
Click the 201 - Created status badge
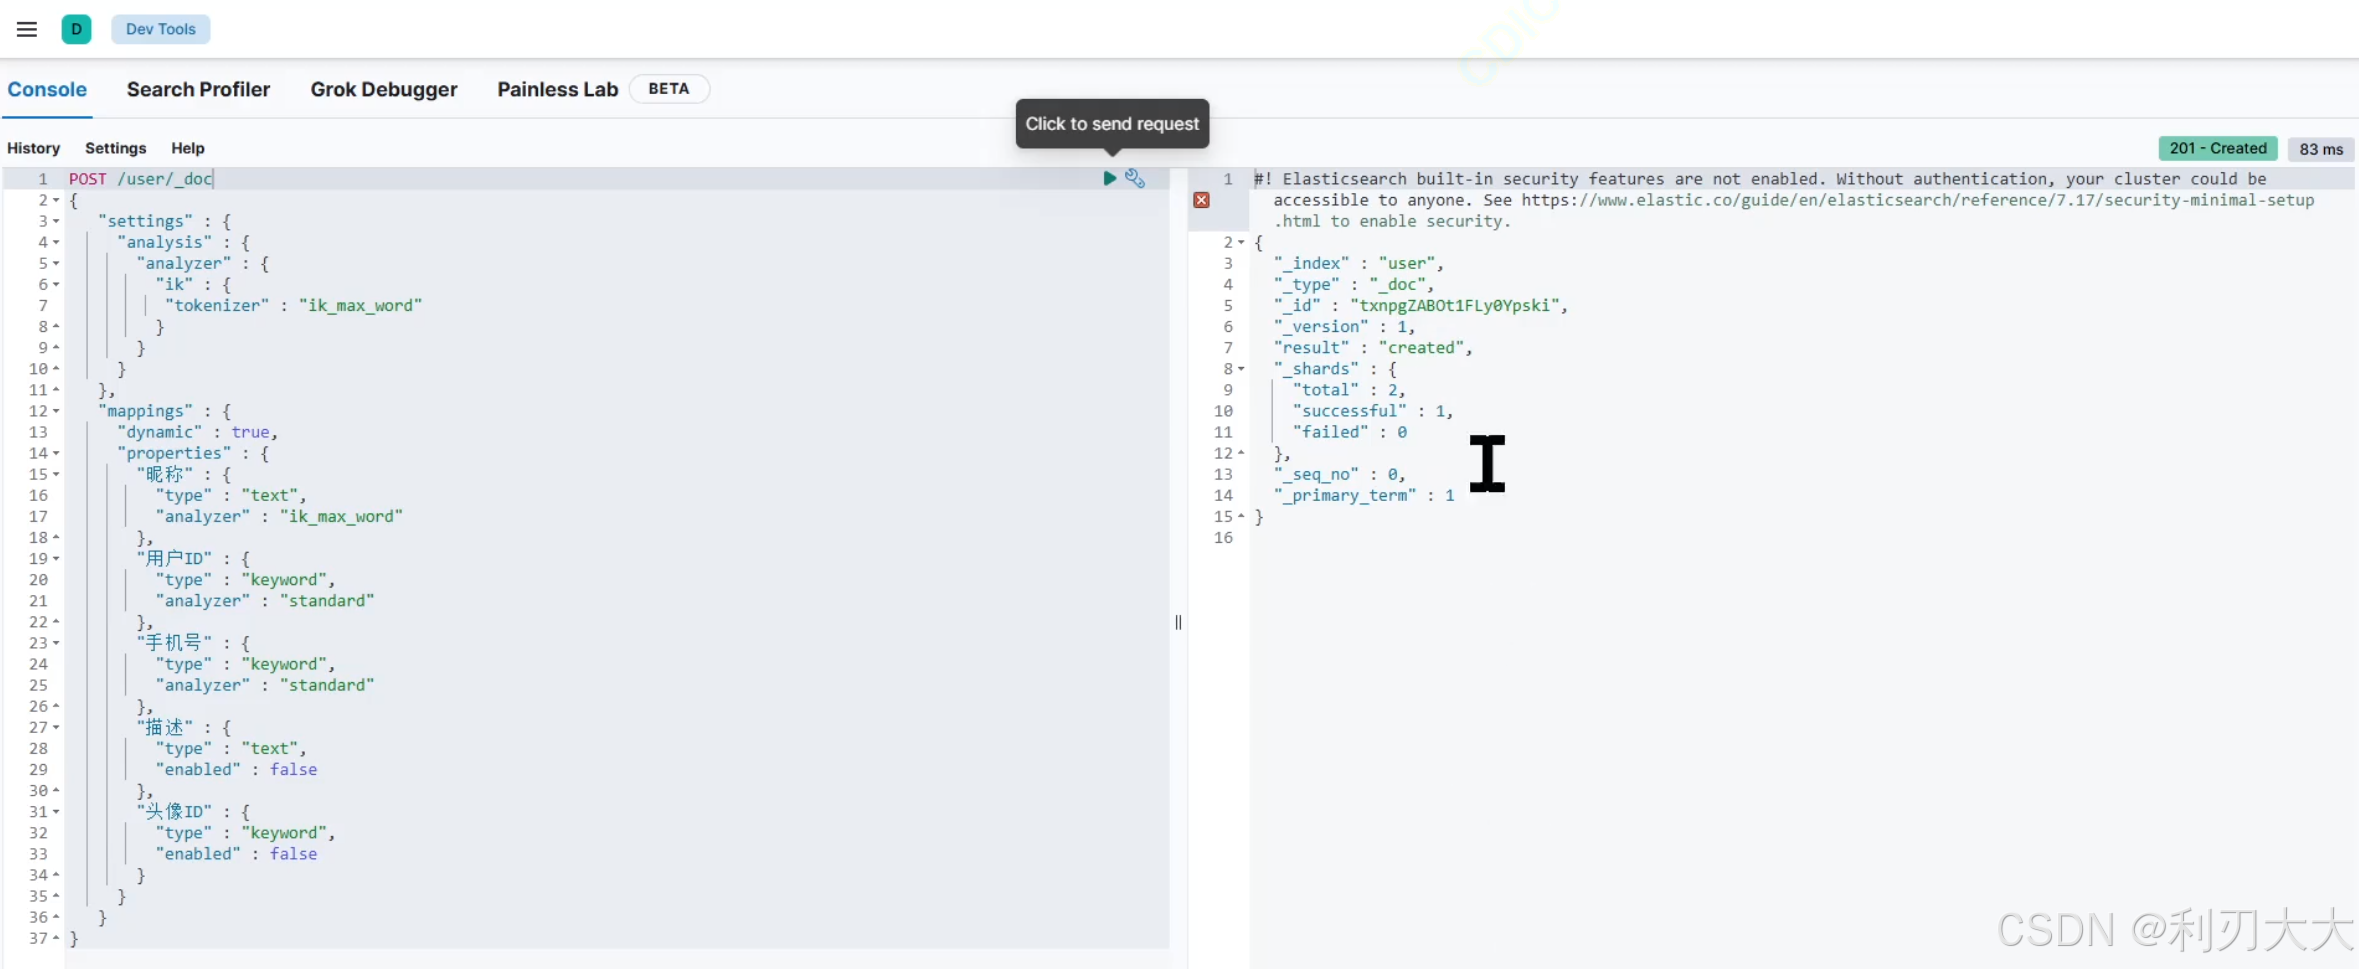tap(2218, 148)
